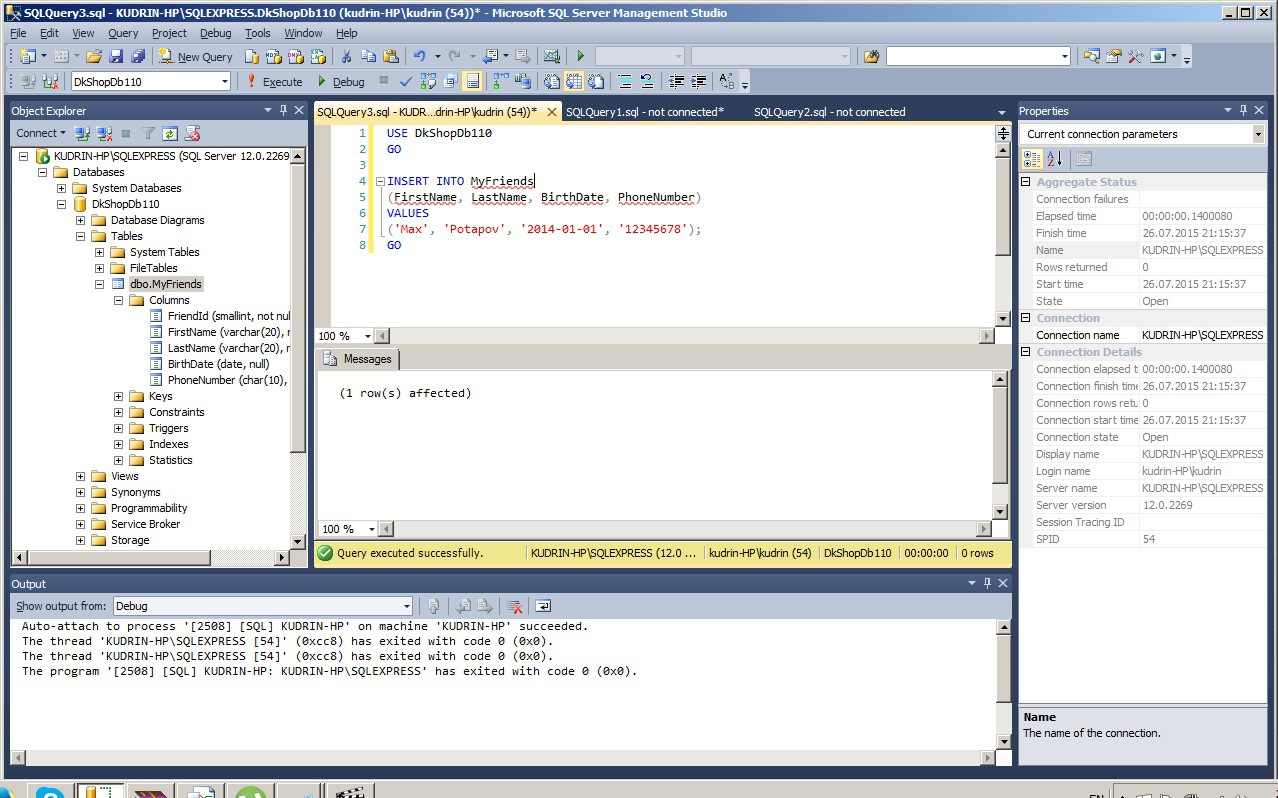This screenshot has height=798, width=1278.
Task: Parse query with the checkmark icon
Action: coord(405,81)
